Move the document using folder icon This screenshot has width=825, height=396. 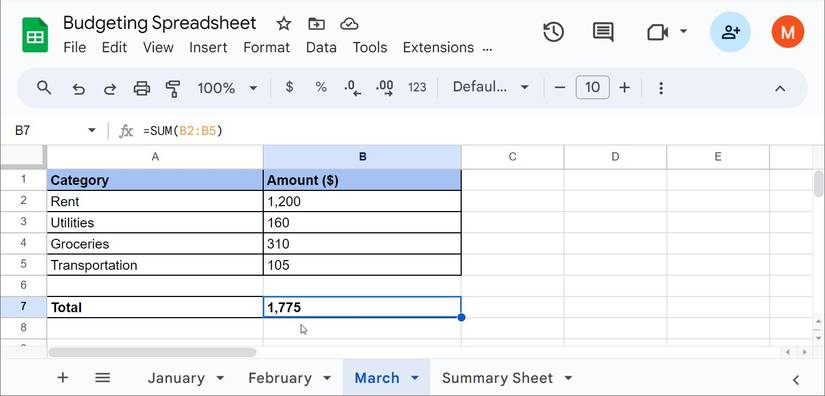pyautogui.click(x=316, y=24)
